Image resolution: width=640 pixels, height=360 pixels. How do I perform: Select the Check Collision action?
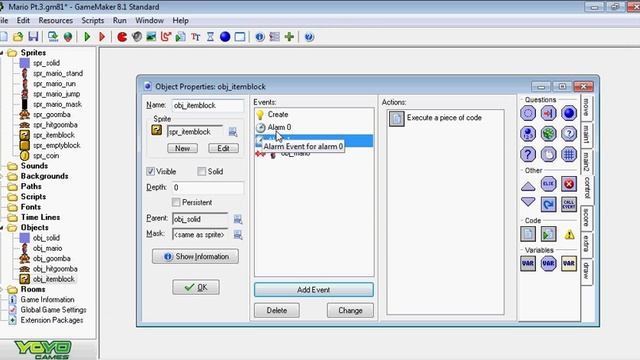pyautogui.click(x=548, y=113)
